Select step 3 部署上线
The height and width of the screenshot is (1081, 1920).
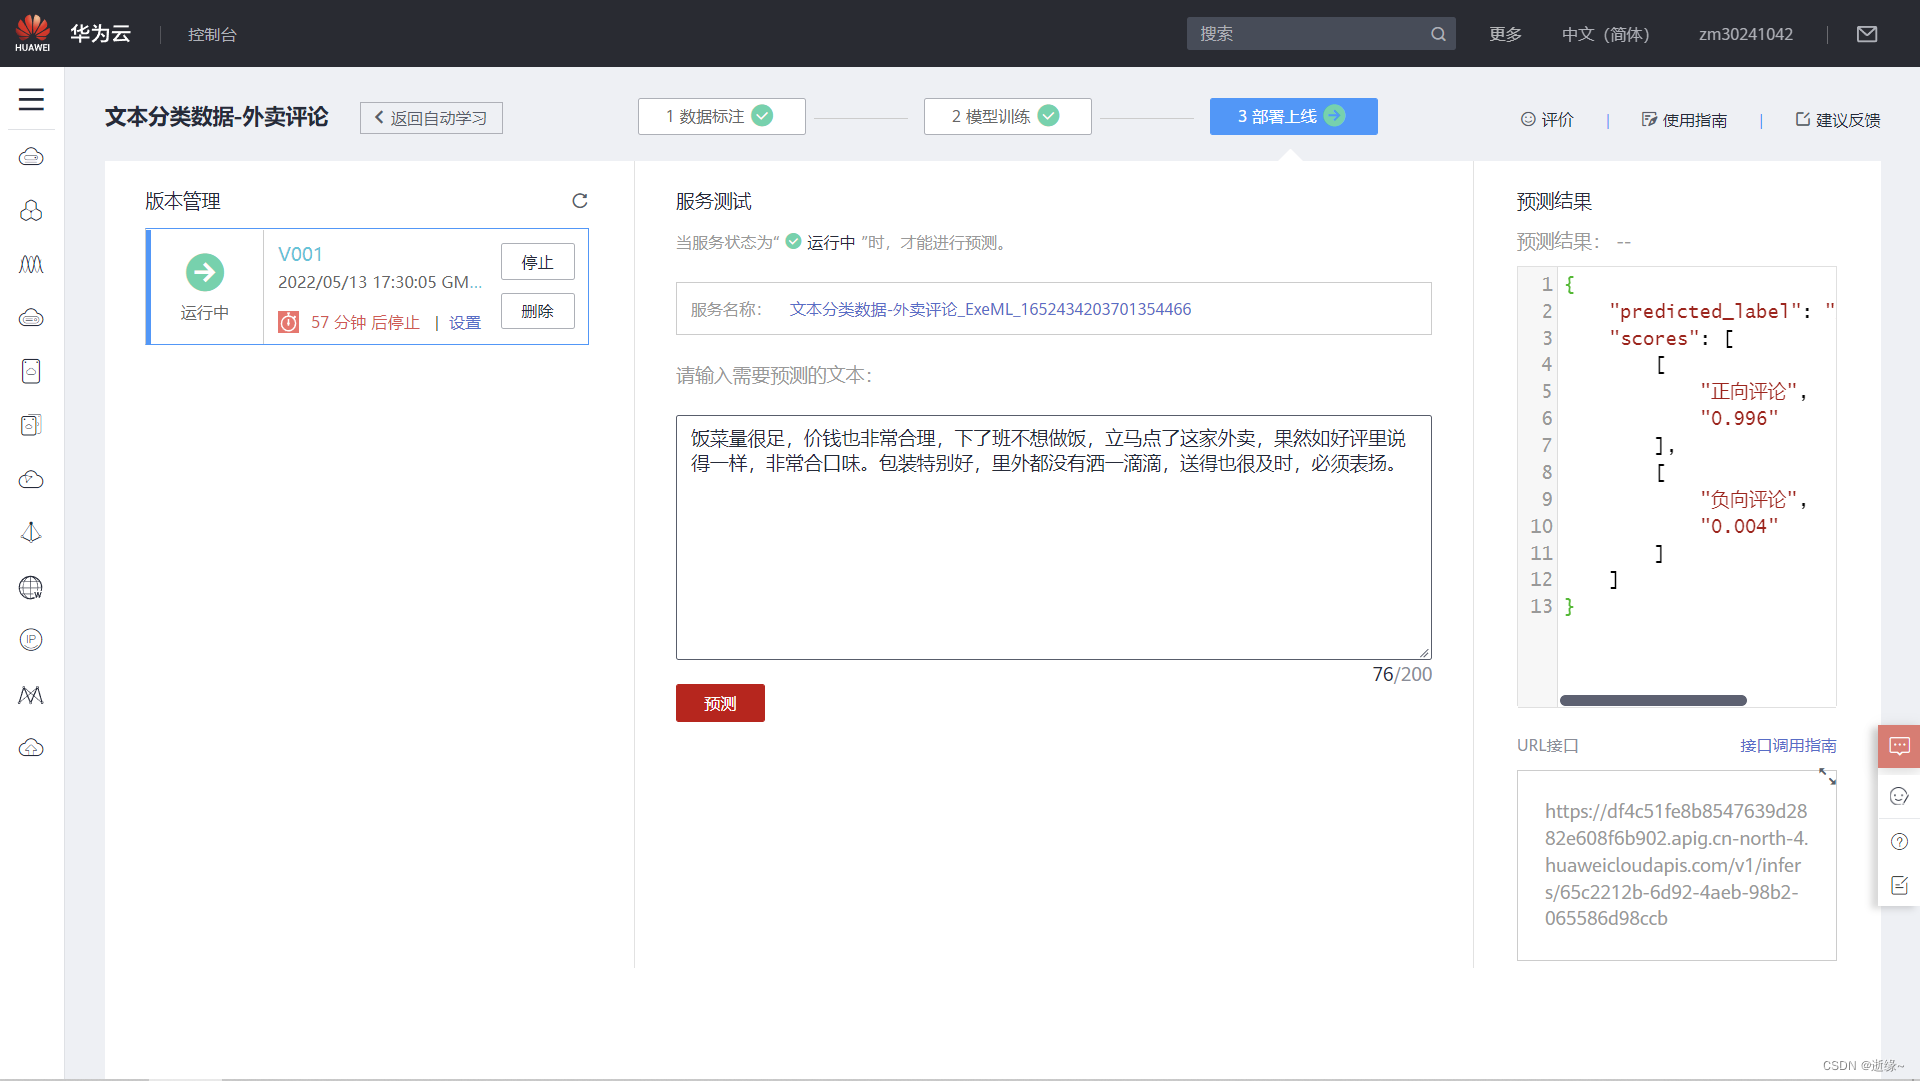1293,116
